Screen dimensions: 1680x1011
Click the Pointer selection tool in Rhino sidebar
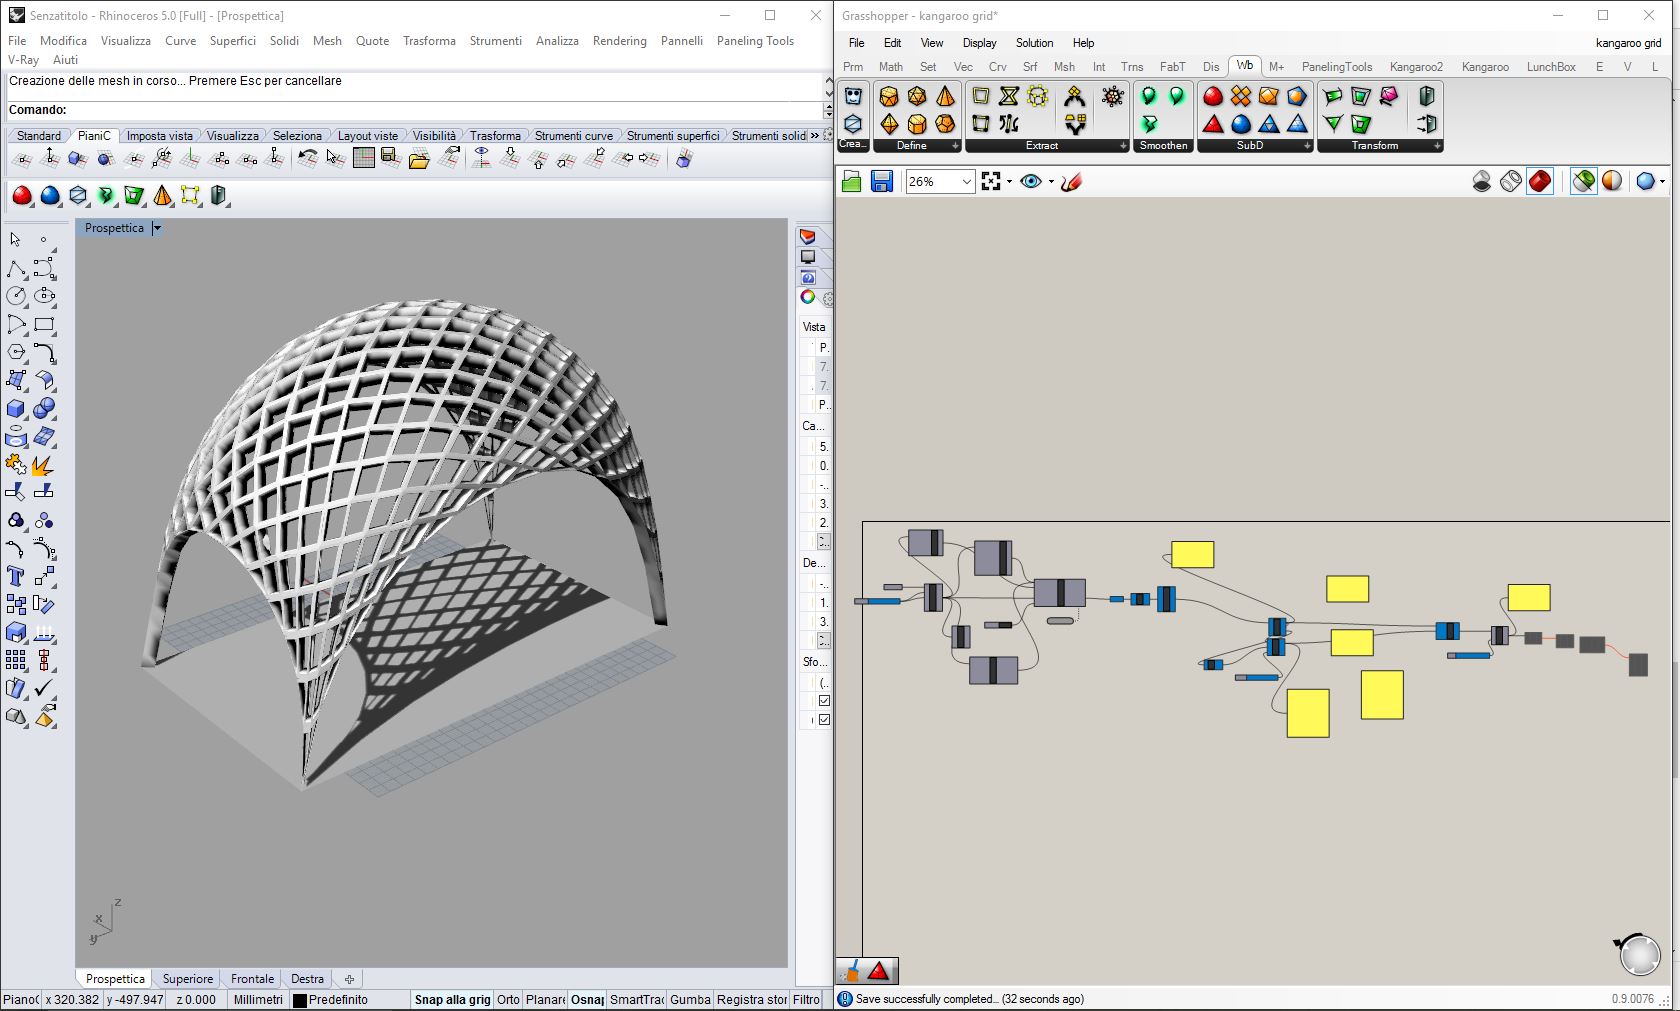(15, 240)
